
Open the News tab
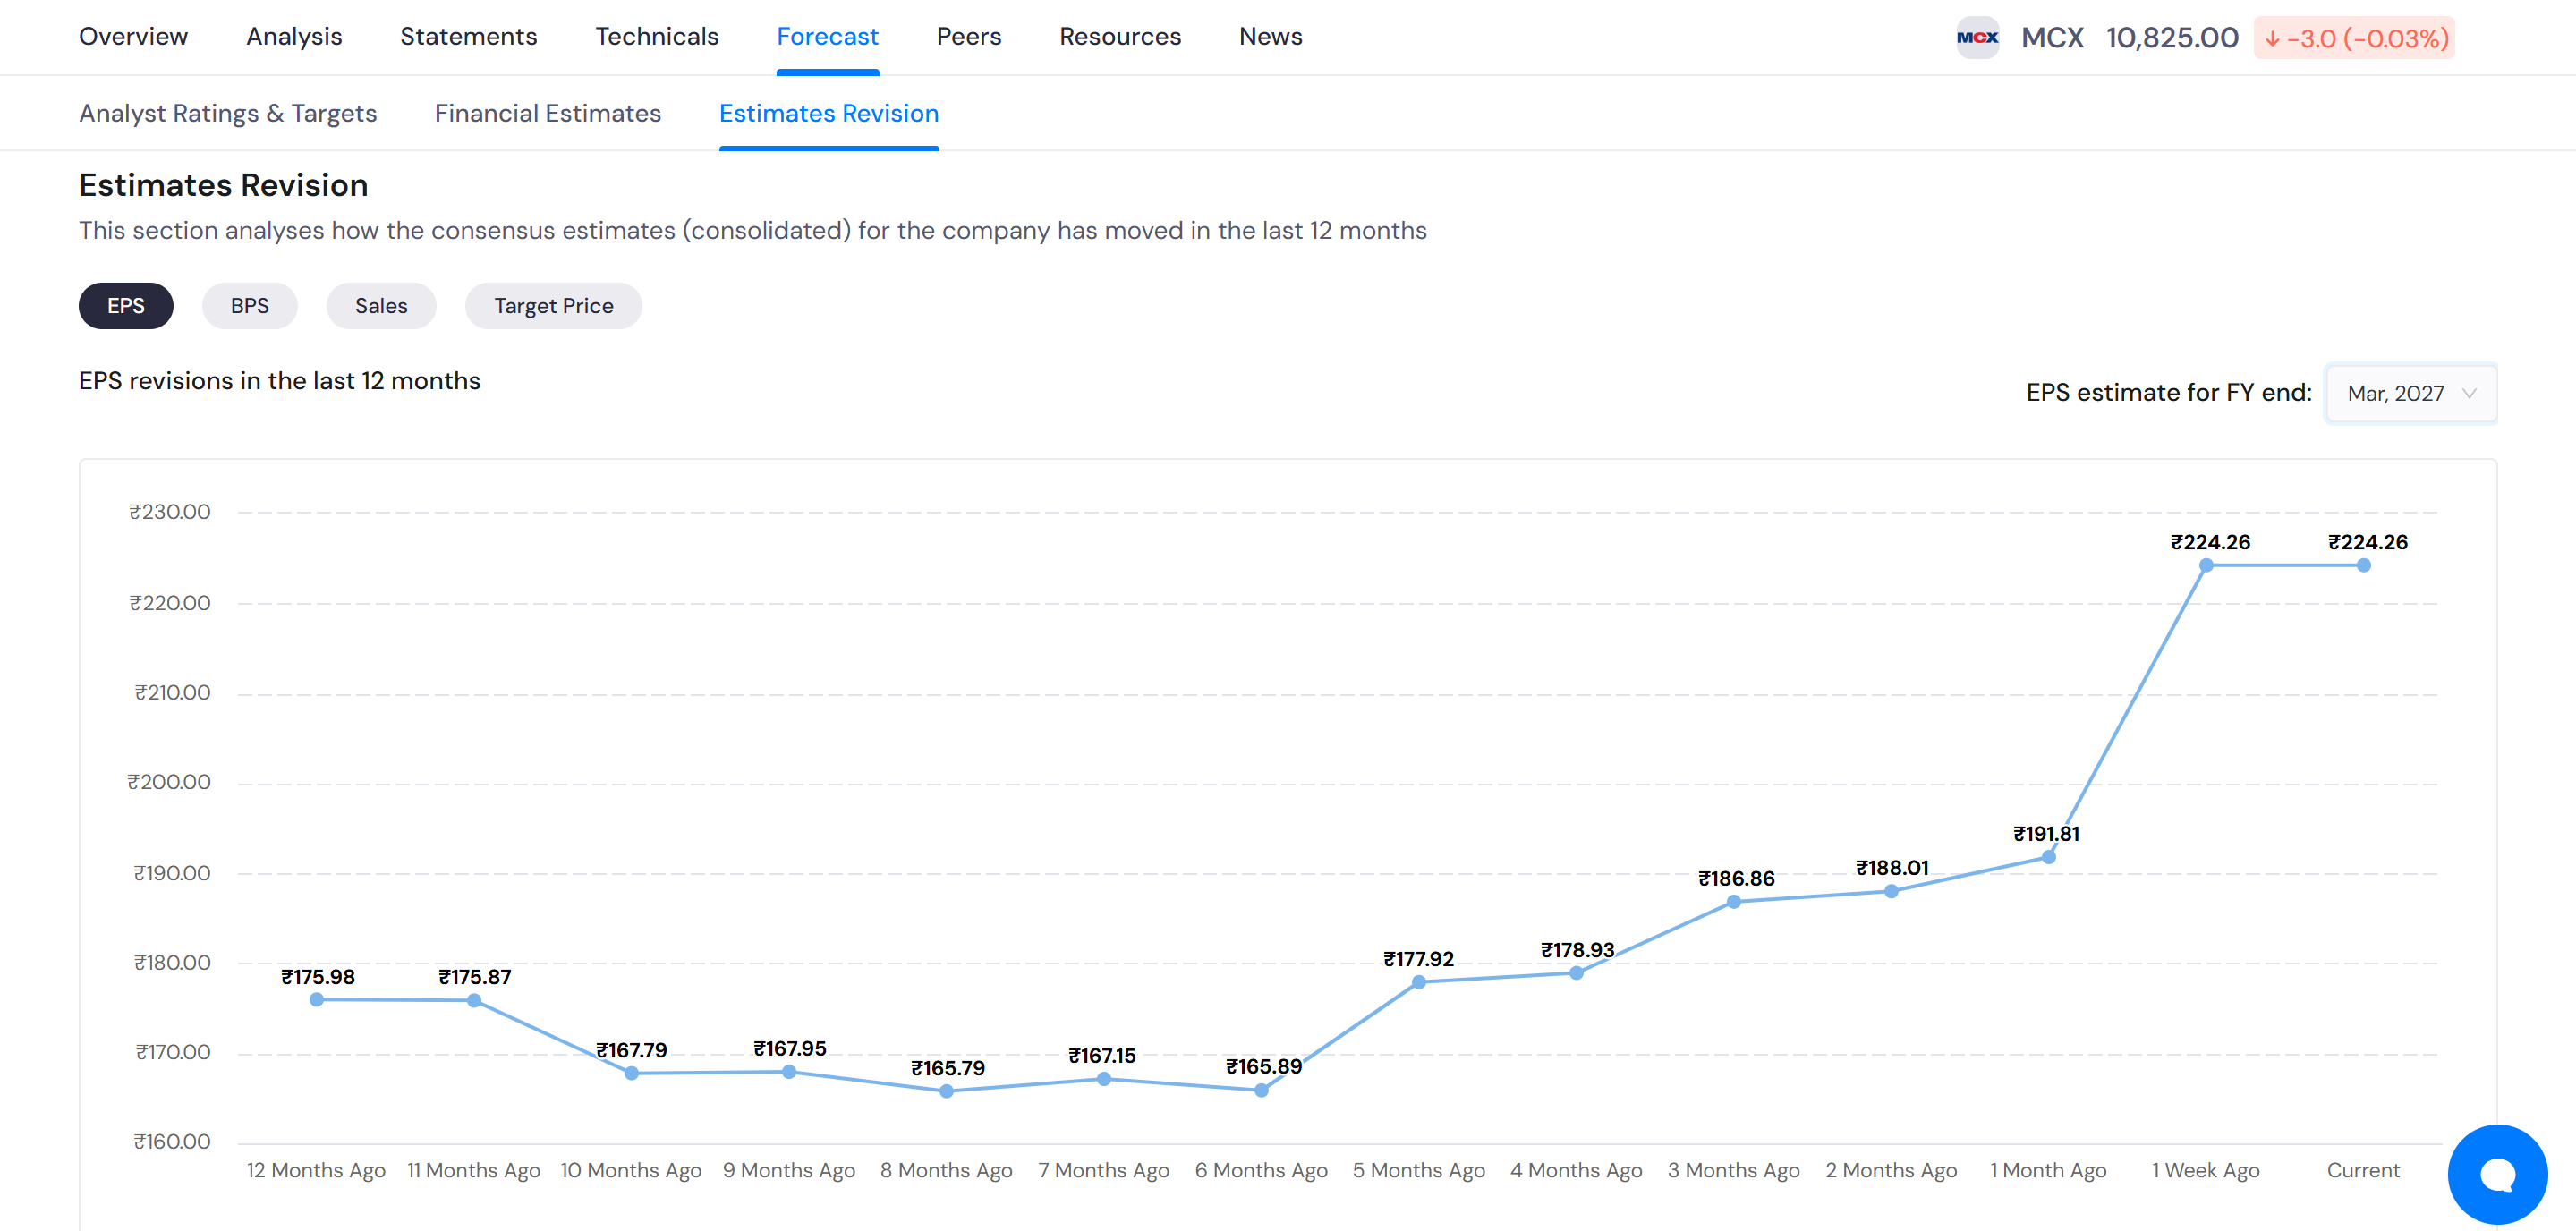click(x=1270, y=36)
